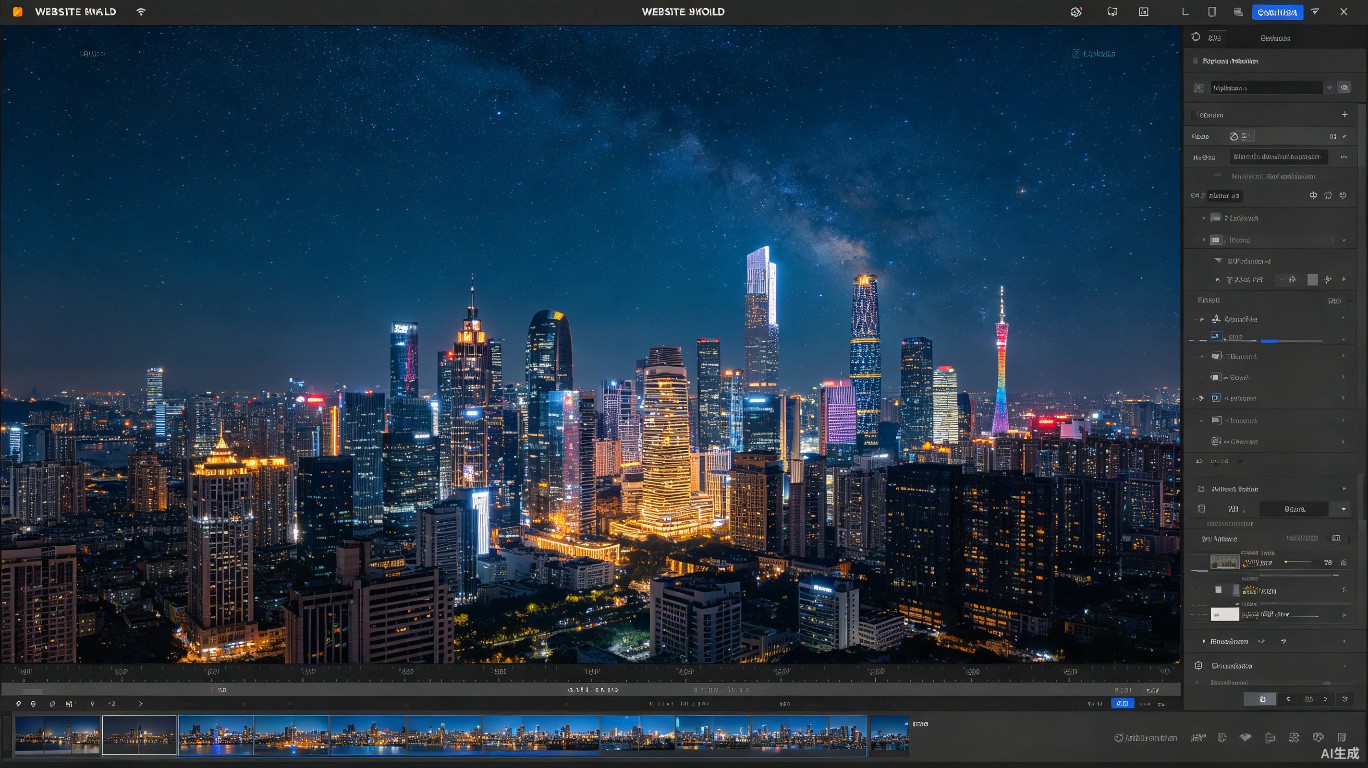Click the first icon in timeline toolbar
This screenshot has width=1368, height=768.
(x=18, y=703)
